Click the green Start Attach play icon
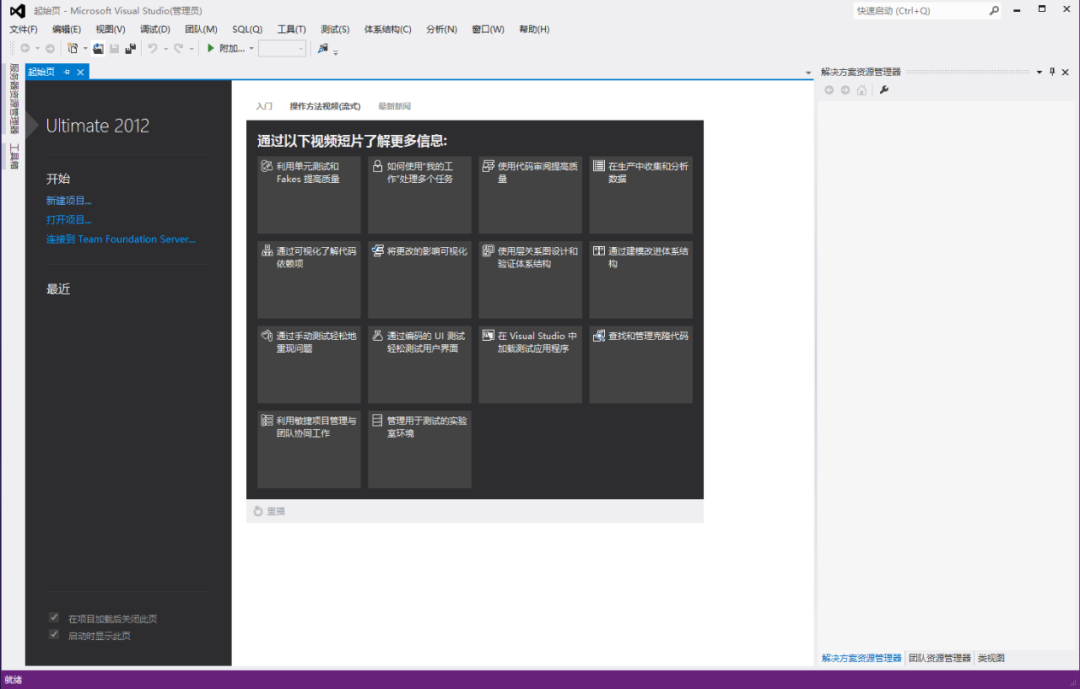1080x689 pixels. 211,48
